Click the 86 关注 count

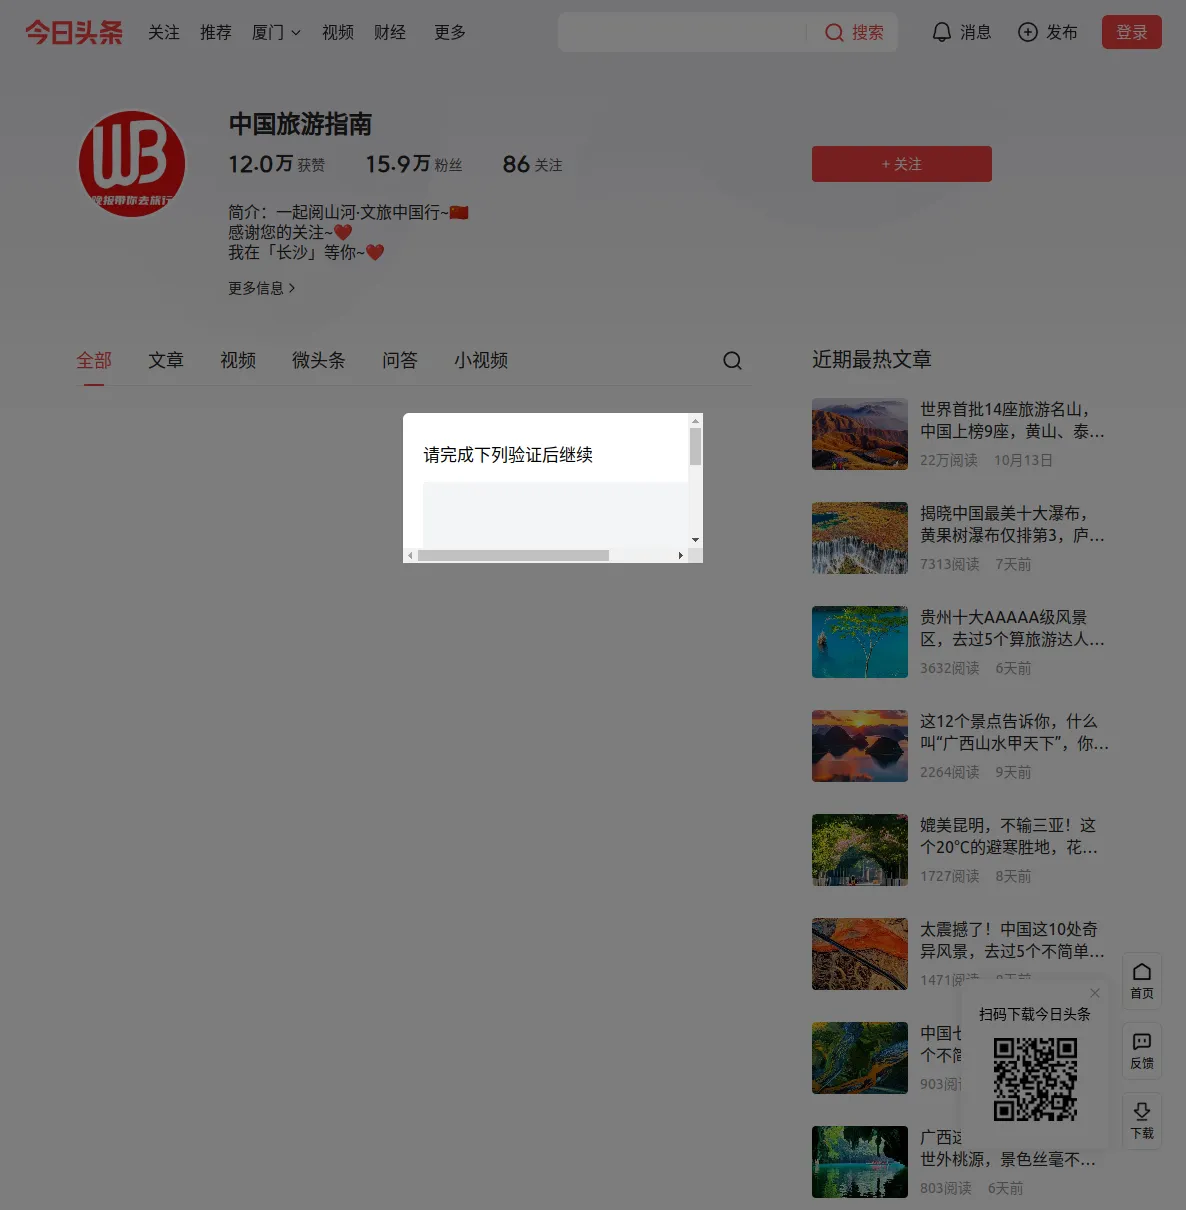click(x=532, y=164)
